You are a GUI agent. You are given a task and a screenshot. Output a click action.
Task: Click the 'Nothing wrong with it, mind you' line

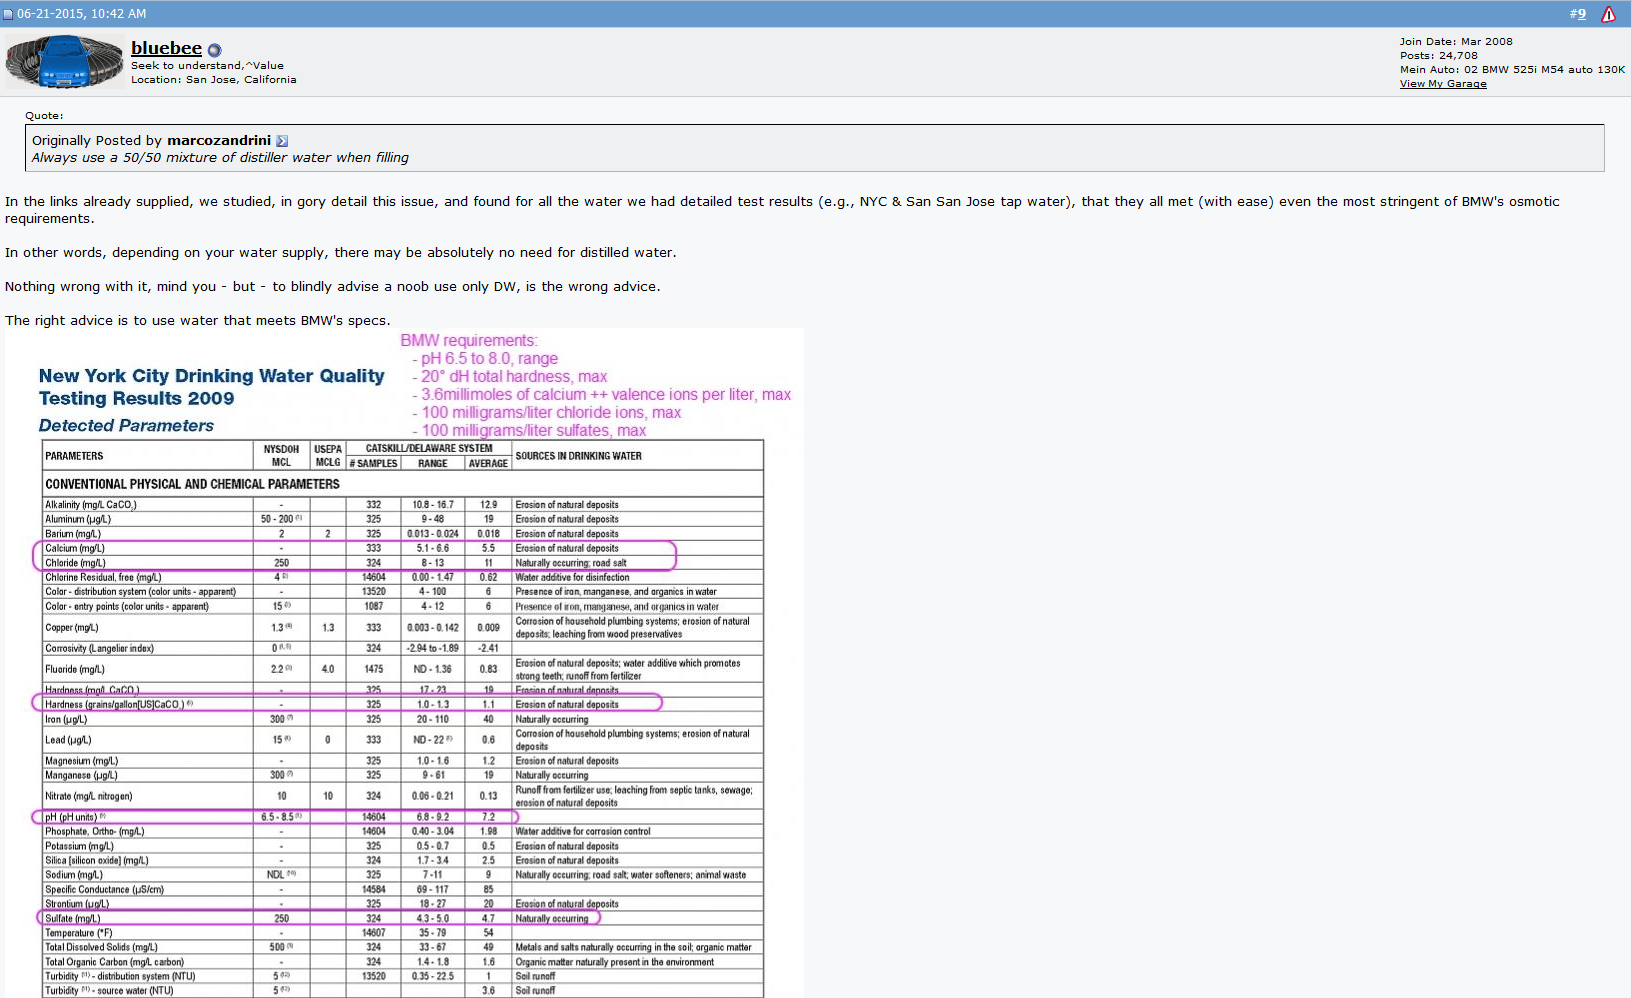tap(333, 287)
